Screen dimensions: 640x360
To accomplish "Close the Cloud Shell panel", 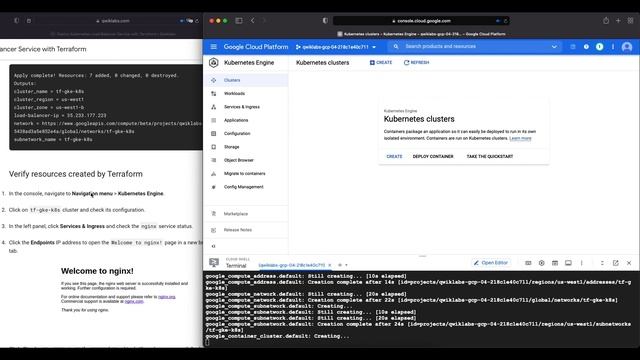I will click(629, 263).
